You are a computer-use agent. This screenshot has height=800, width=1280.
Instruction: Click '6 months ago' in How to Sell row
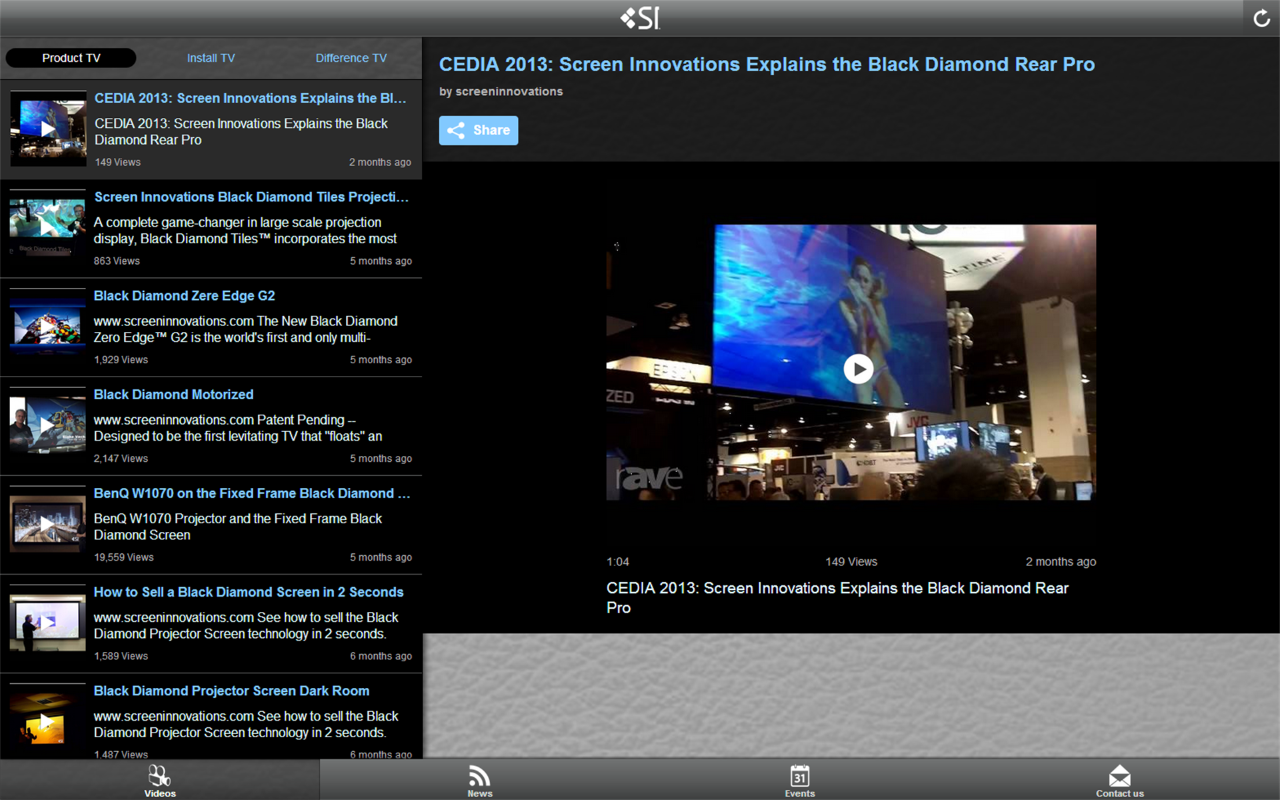click(x=381, y=657)
